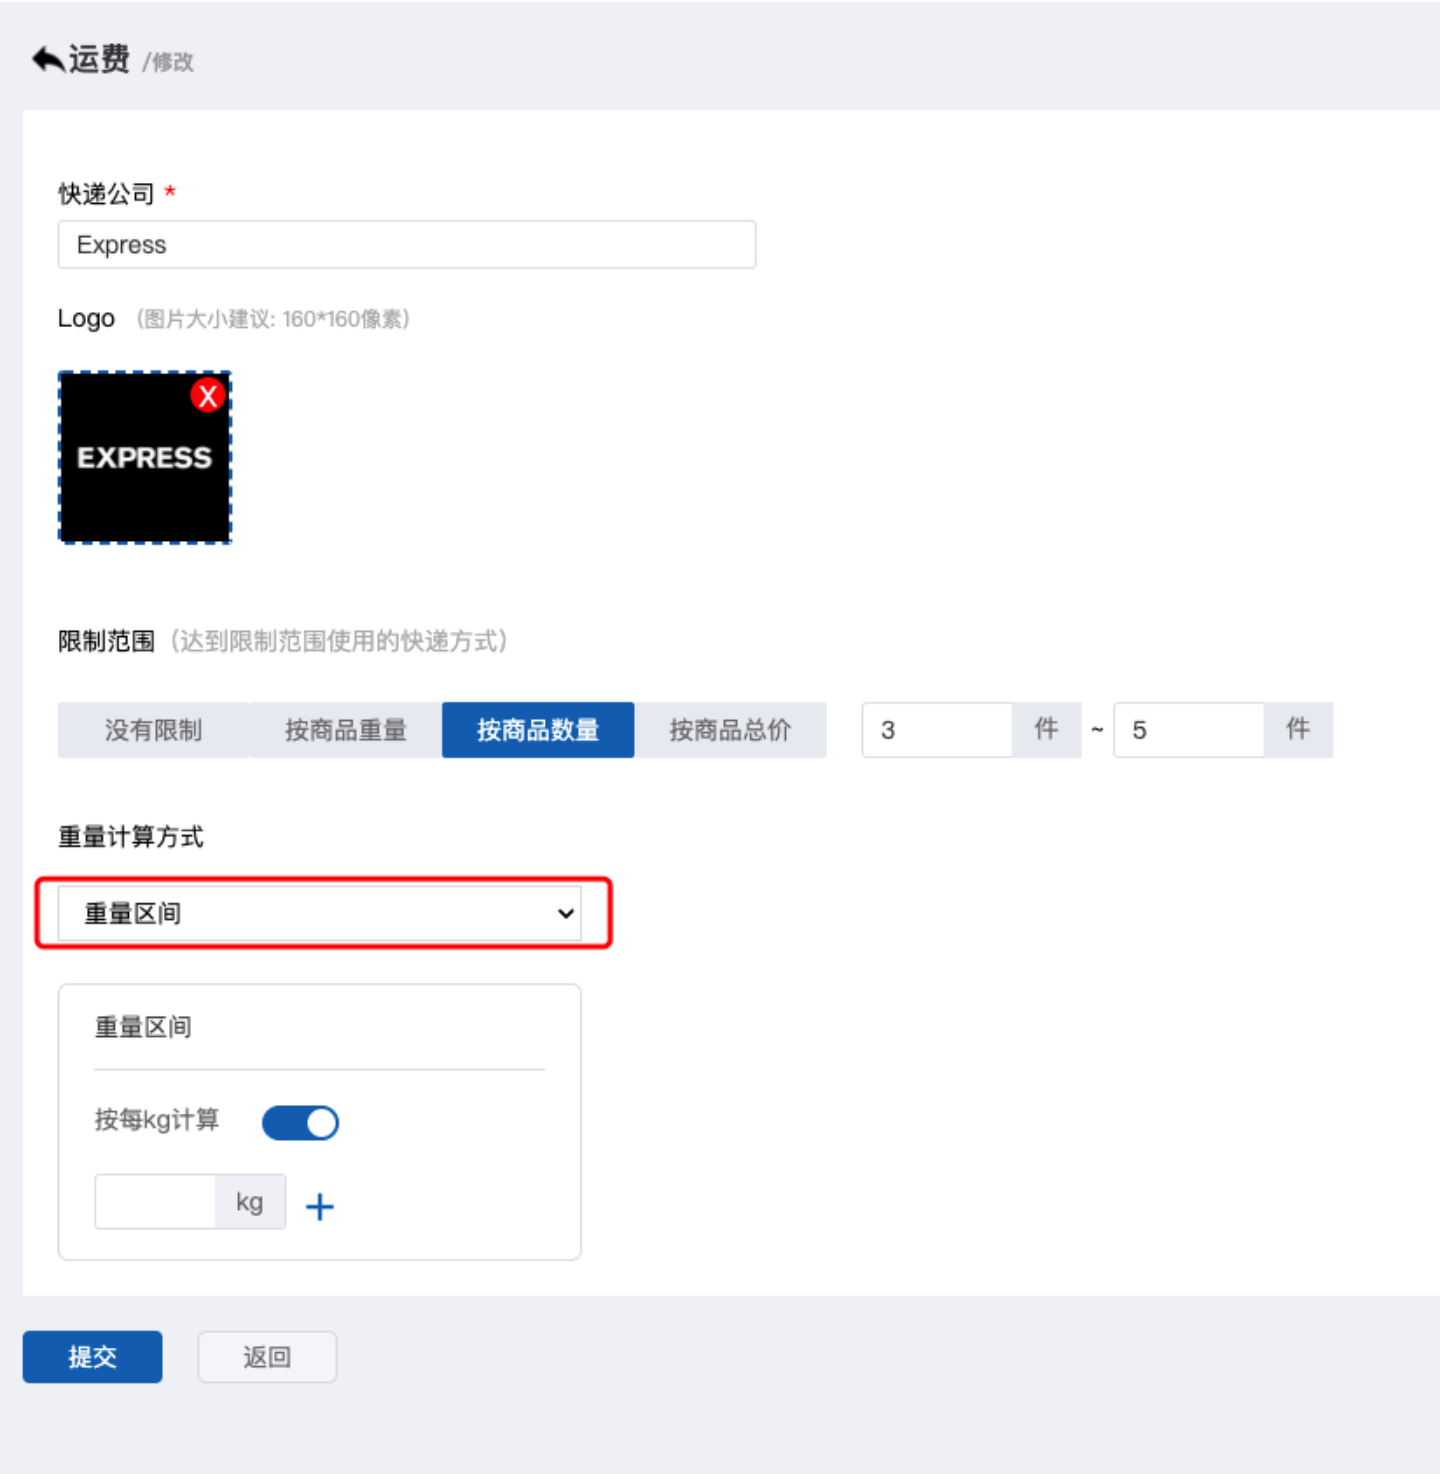Click the minimum quantity field showing 3
Image resolution: width=1440 pixels, height=1474 pixels.
937,730
